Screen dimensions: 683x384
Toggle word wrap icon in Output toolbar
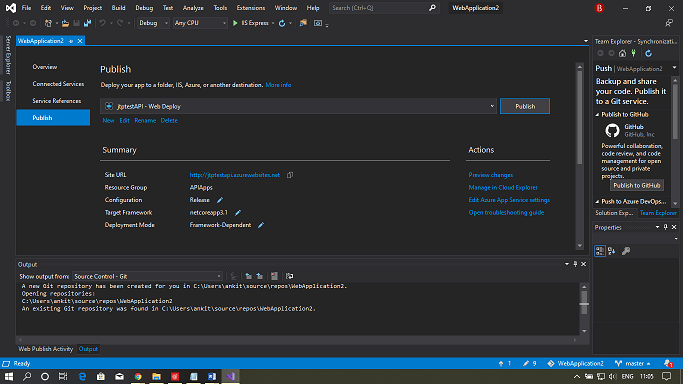(289, 276)
